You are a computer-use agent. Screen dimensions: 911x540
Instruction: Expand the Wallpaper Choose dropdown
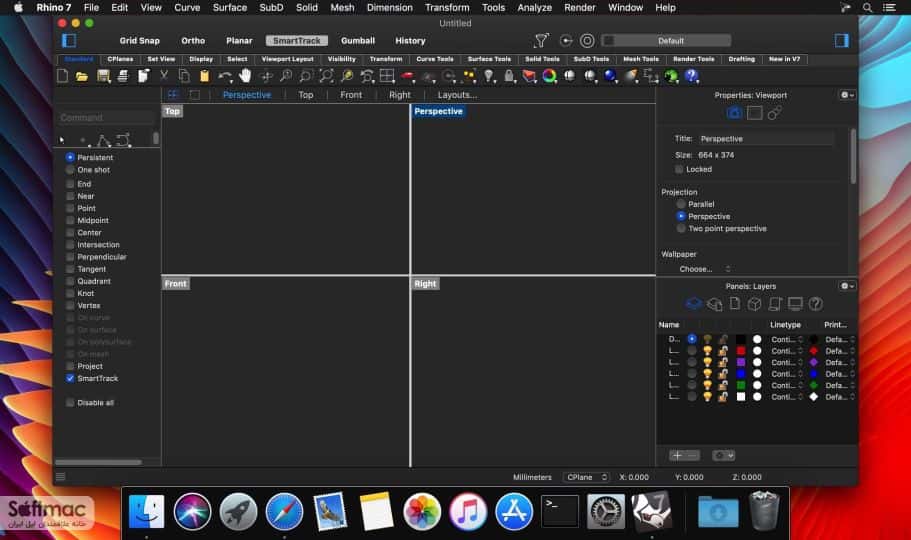(704, 269)
